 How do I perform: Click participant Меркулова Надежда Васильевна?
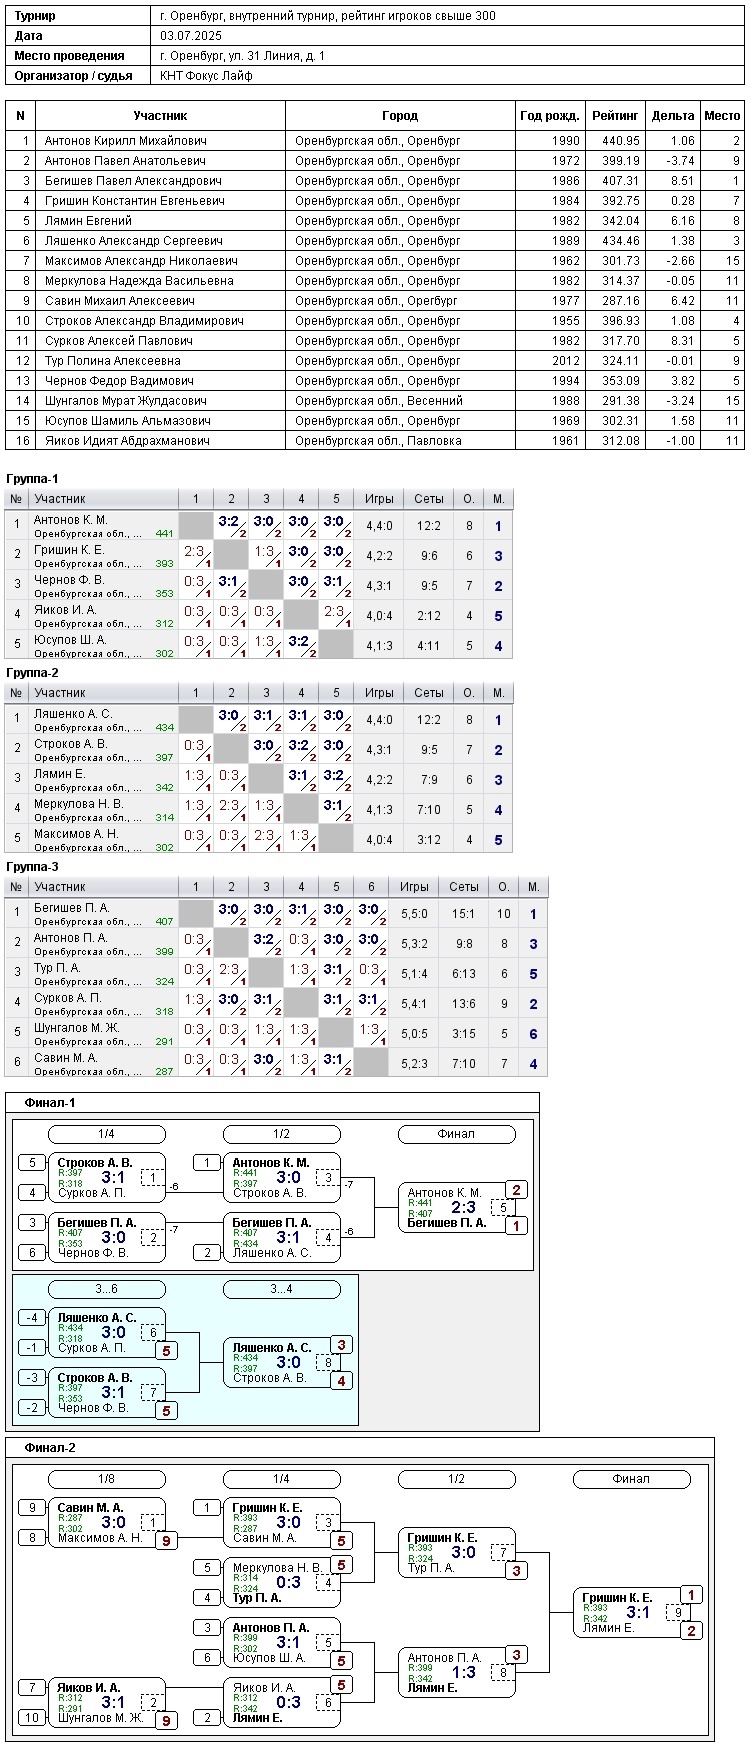click(139, 281)
